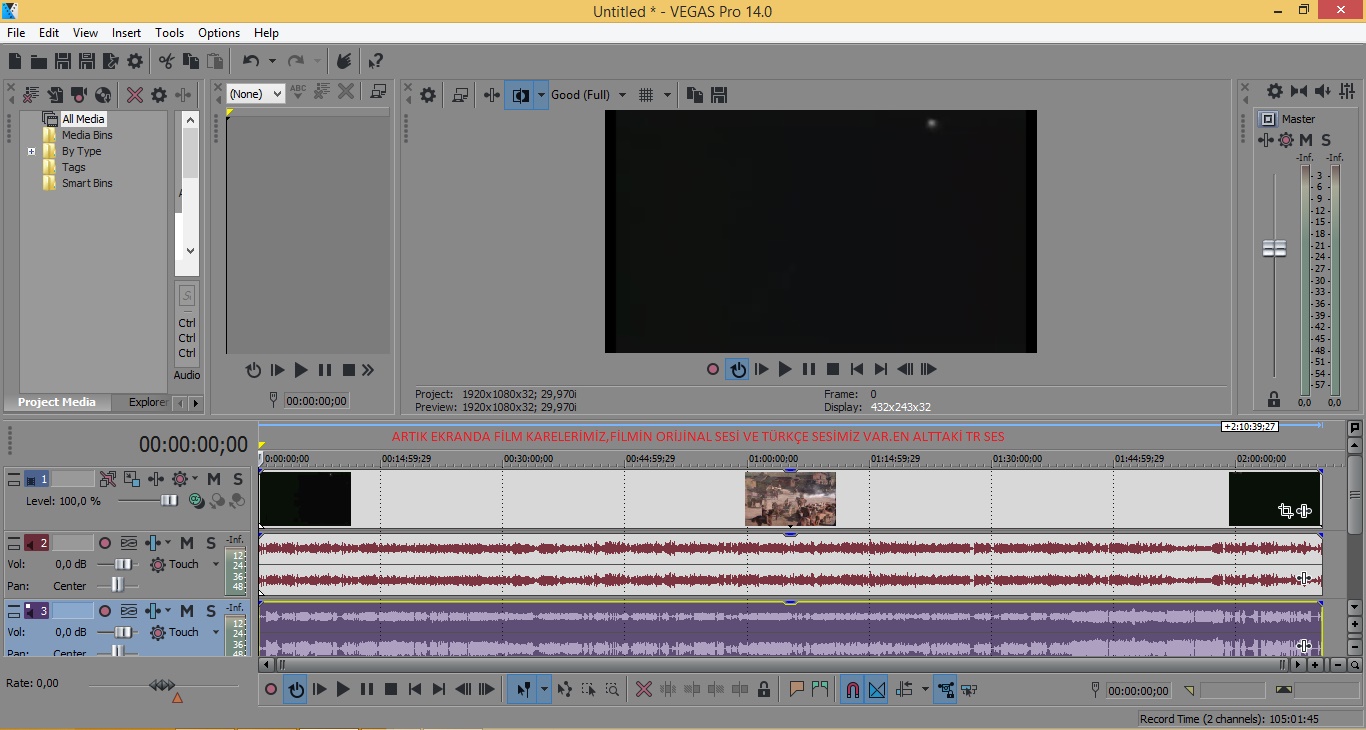
Task: Mute video track 1
Action: coord(214,479)
